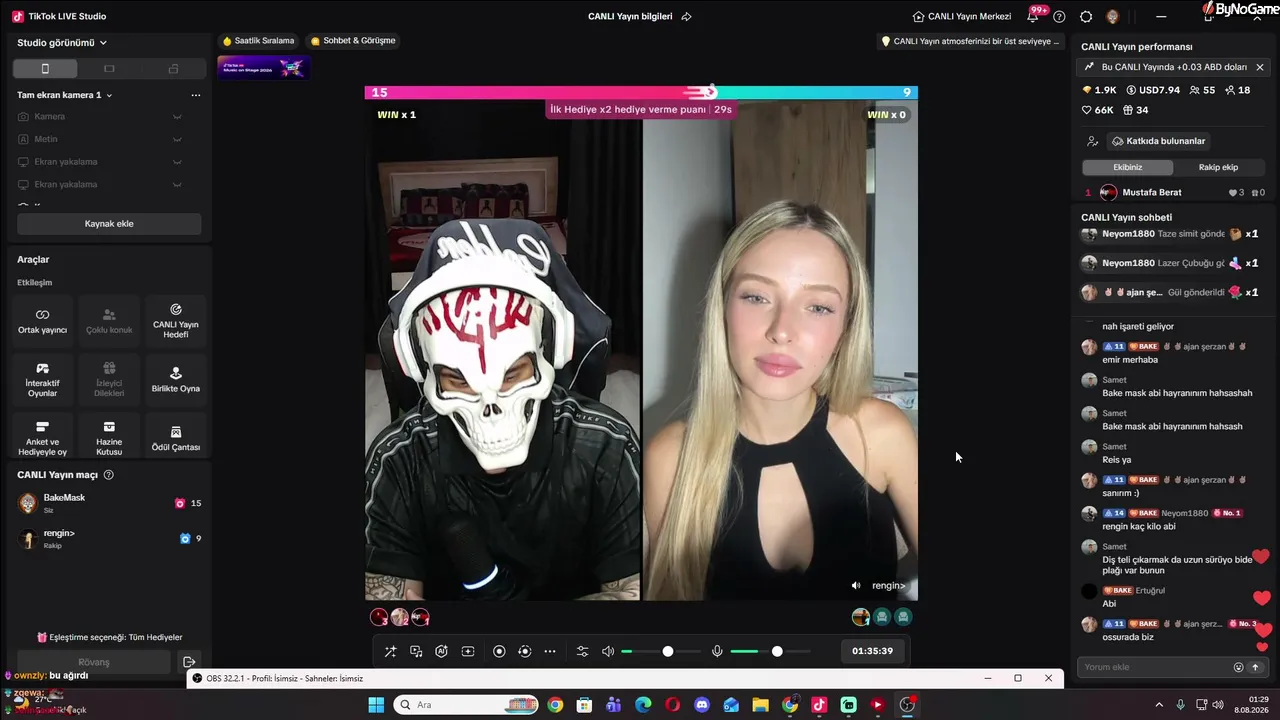
Task: Click the exit match icon beside Rövanş
Action: [189, 662]
